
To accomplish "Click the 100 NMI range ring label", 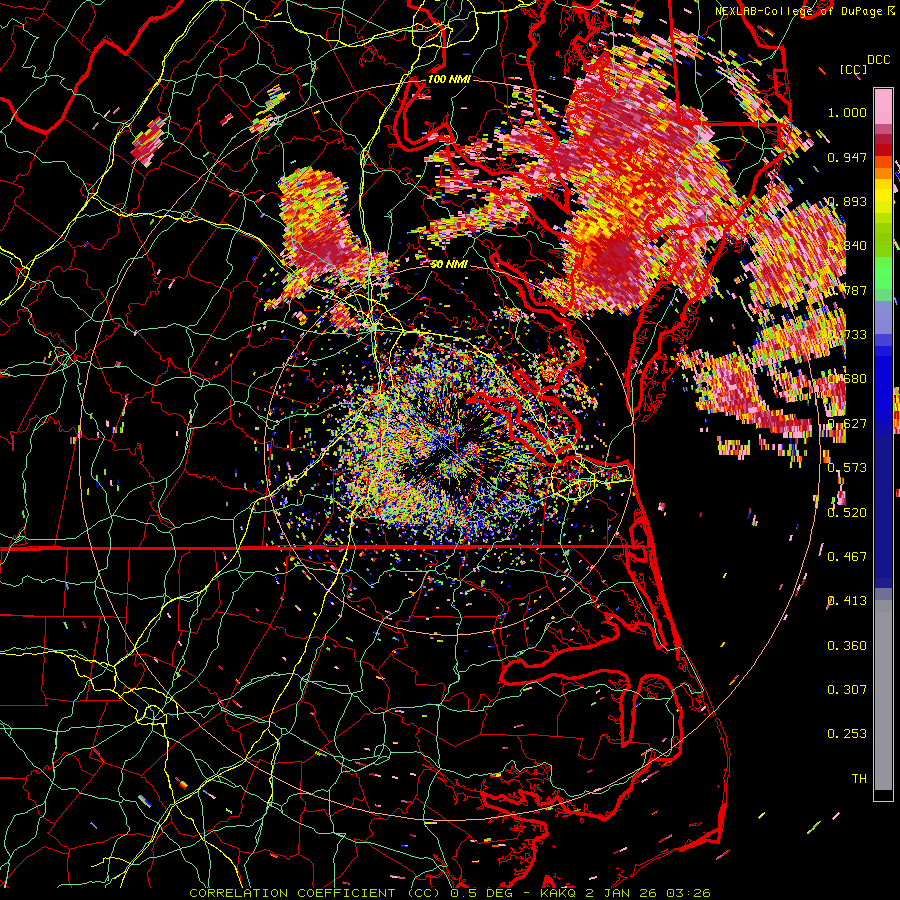I will 449,79.
